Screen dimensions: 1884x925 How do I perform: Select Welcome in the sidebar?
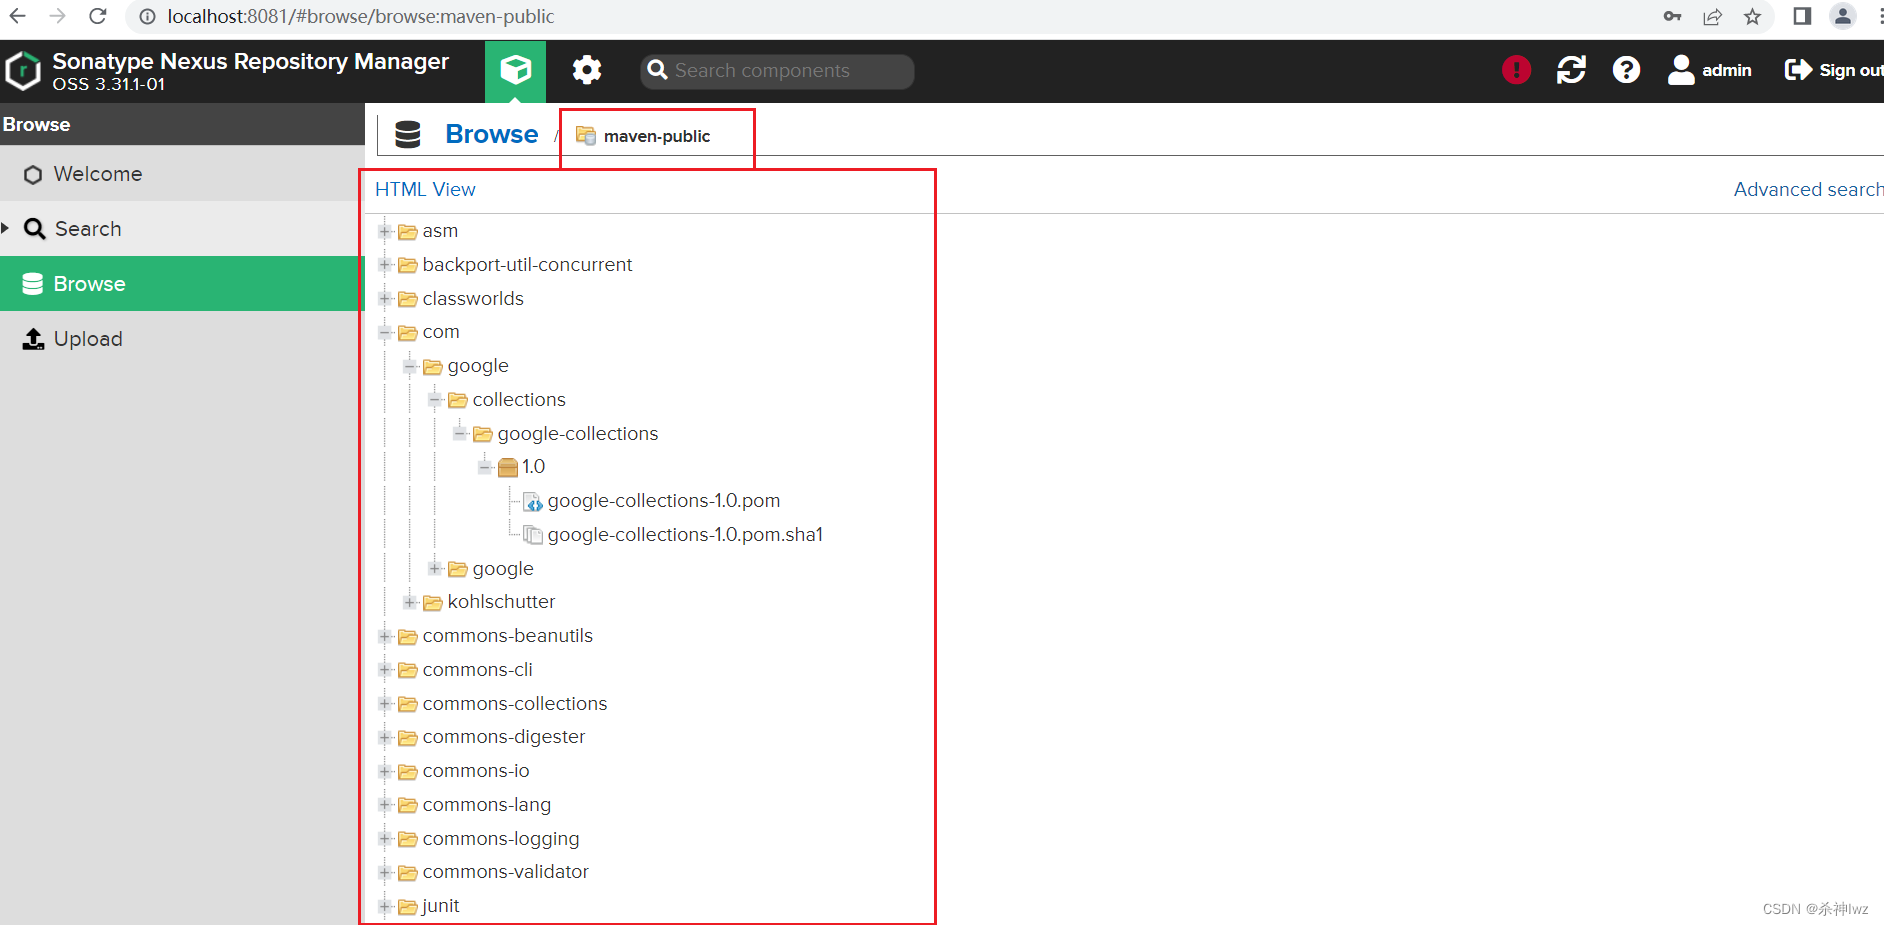coord(182,174)
